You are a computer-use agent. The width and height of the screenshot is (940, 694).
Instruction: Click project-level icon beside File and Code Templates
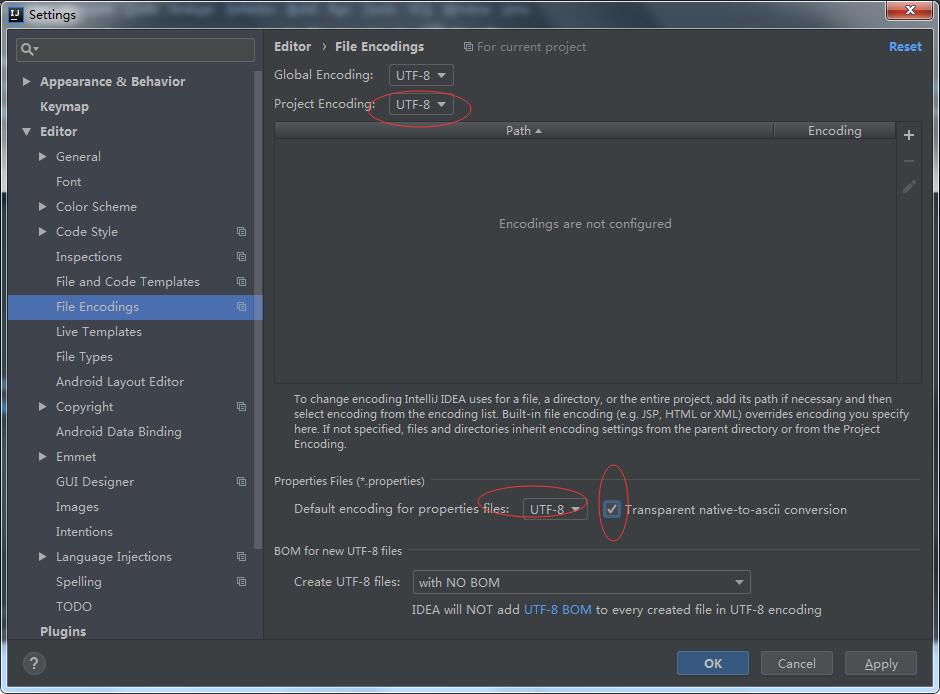click(241, 282)
